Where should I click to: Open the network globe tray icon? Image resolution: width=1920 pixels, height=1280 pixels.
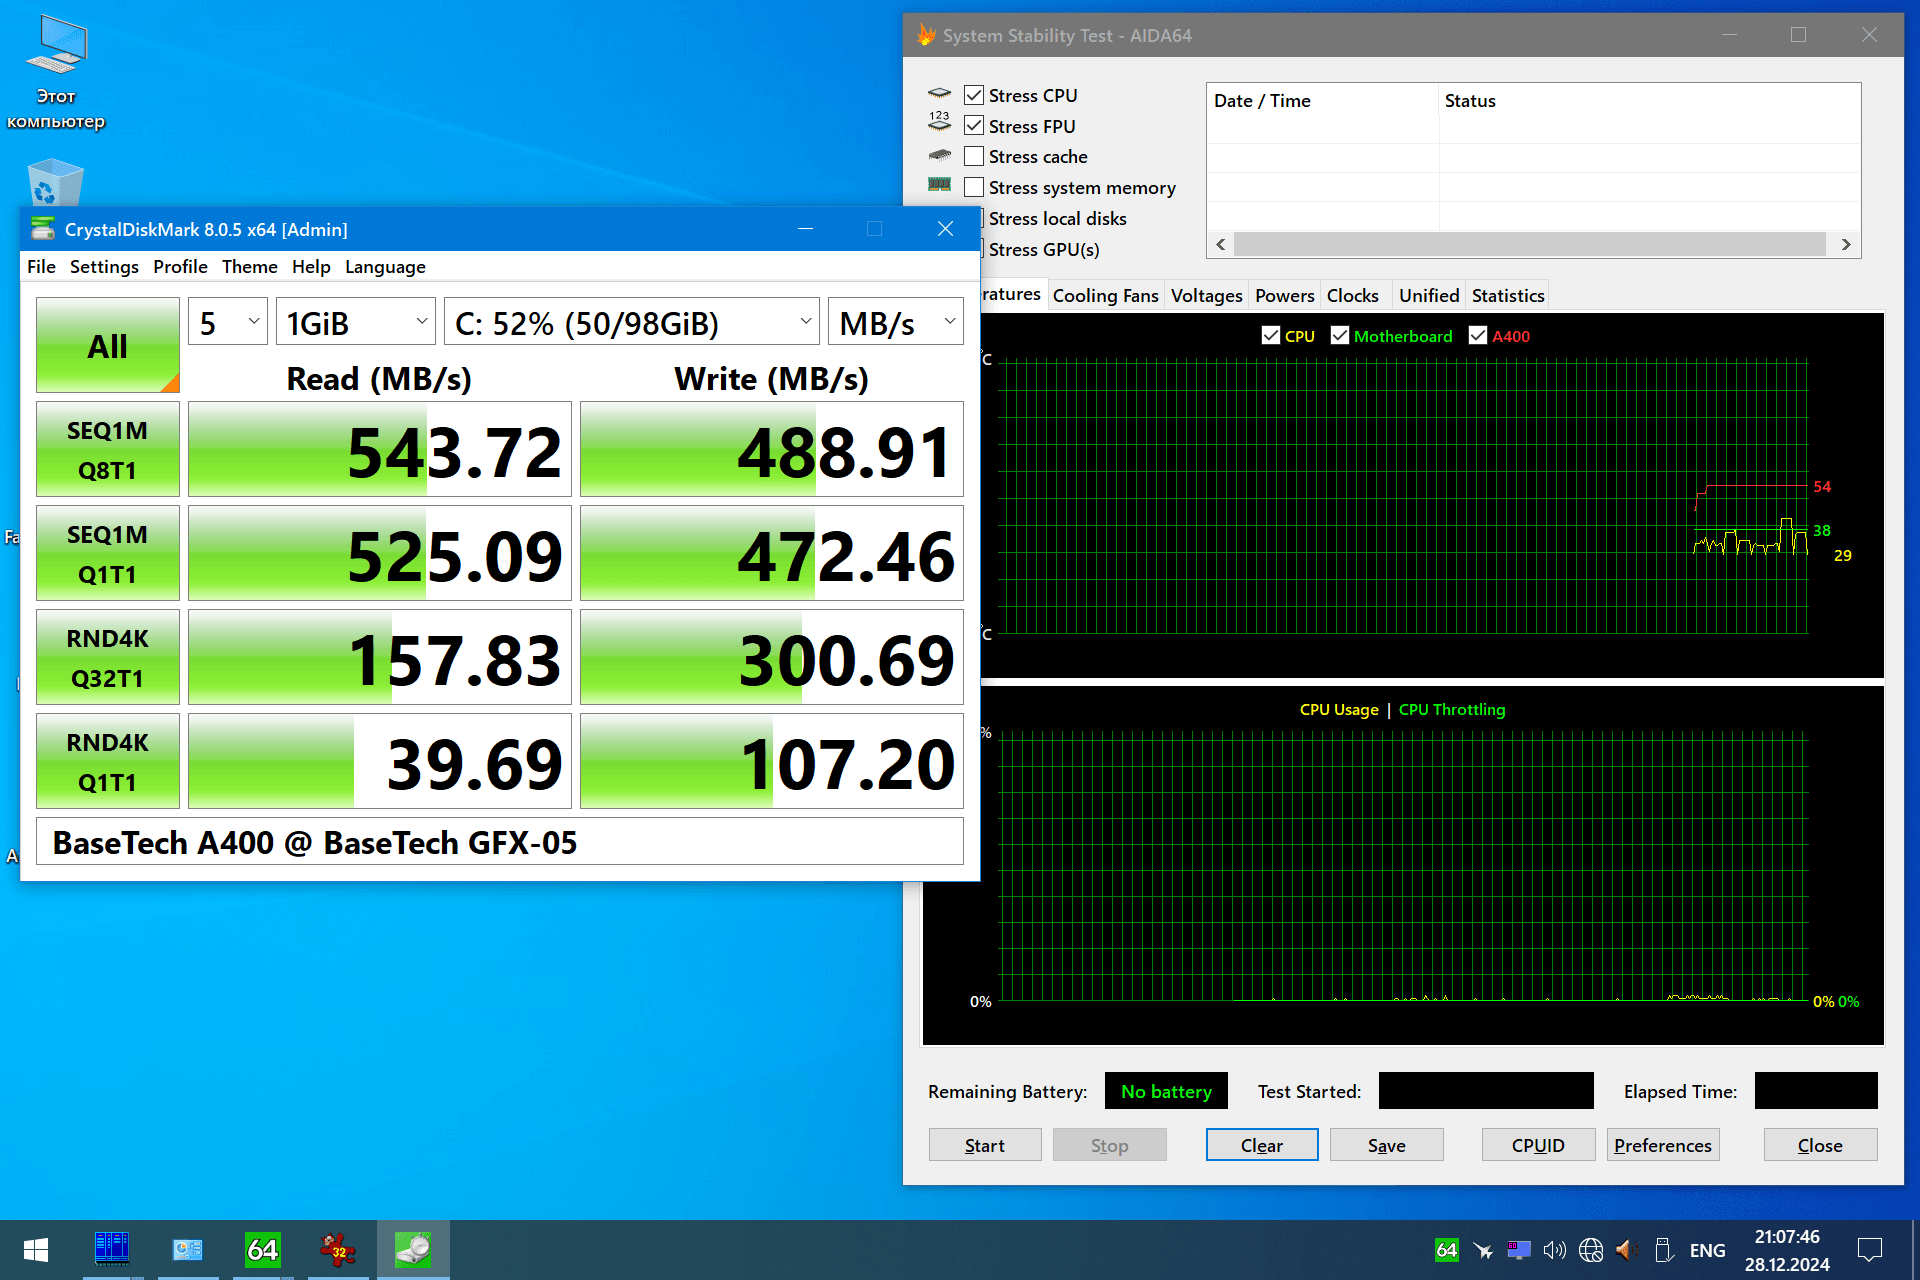(x=1591, y=1250)
